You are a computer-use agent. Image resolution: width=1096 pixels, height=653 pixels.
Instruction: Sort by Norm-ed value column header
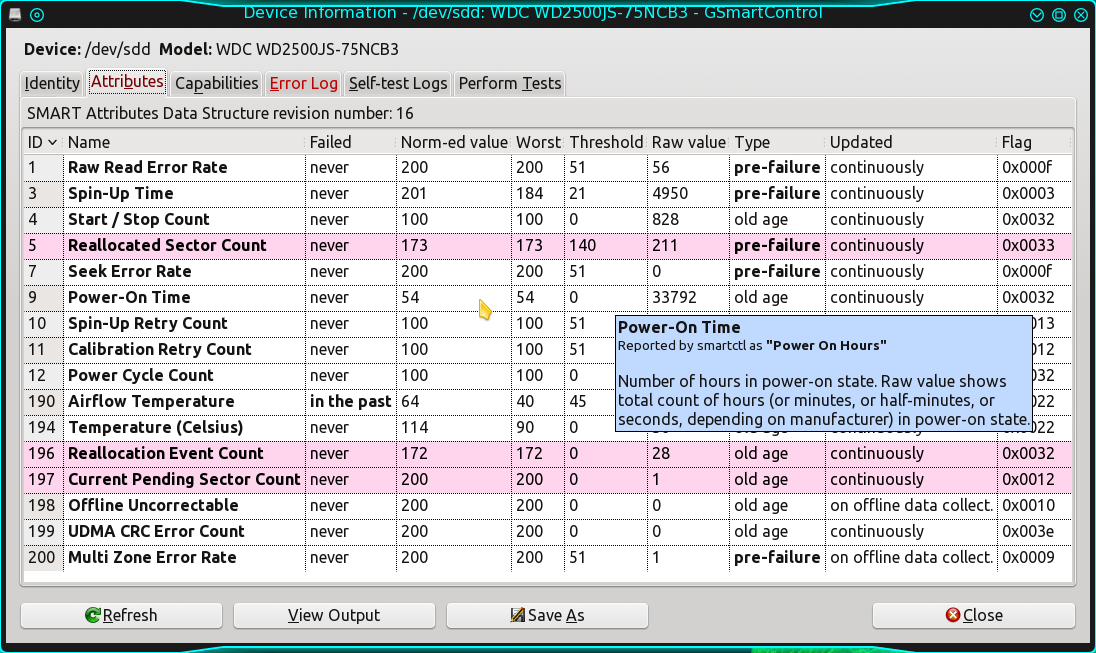(454, 142)
